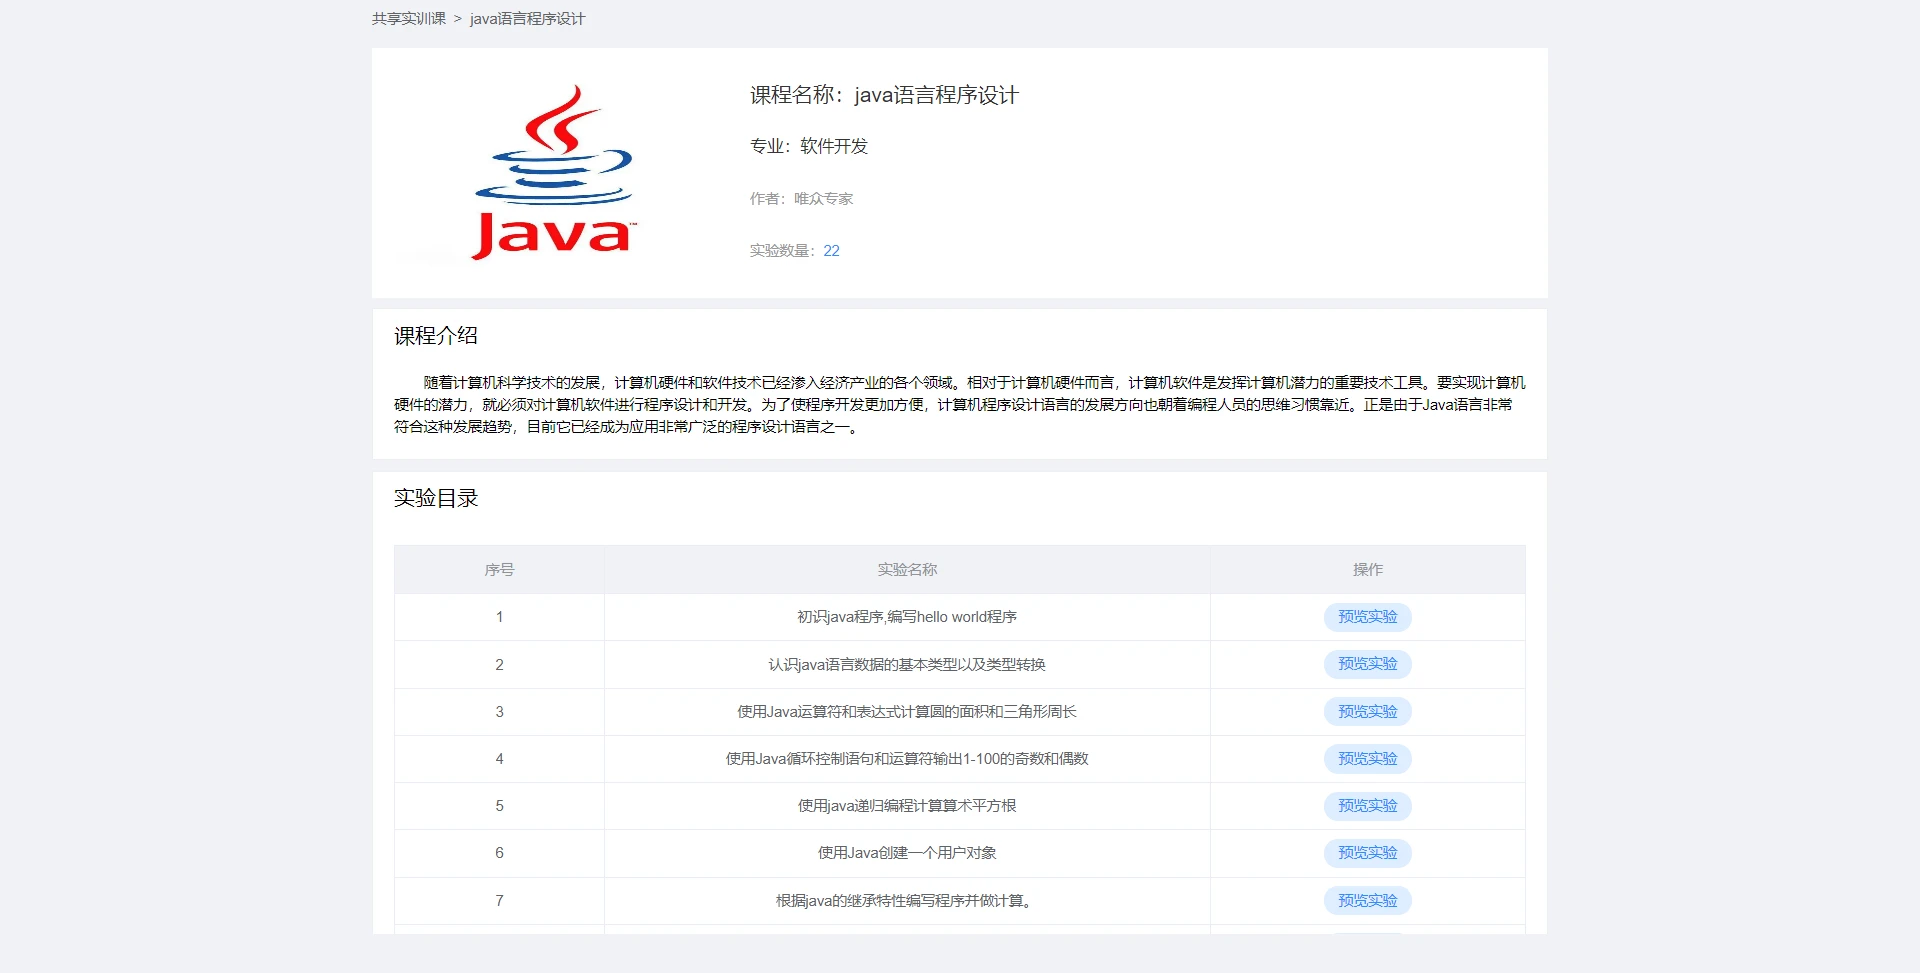Click the Java course logo image
1920x973 pixels.
click(554, 172)
